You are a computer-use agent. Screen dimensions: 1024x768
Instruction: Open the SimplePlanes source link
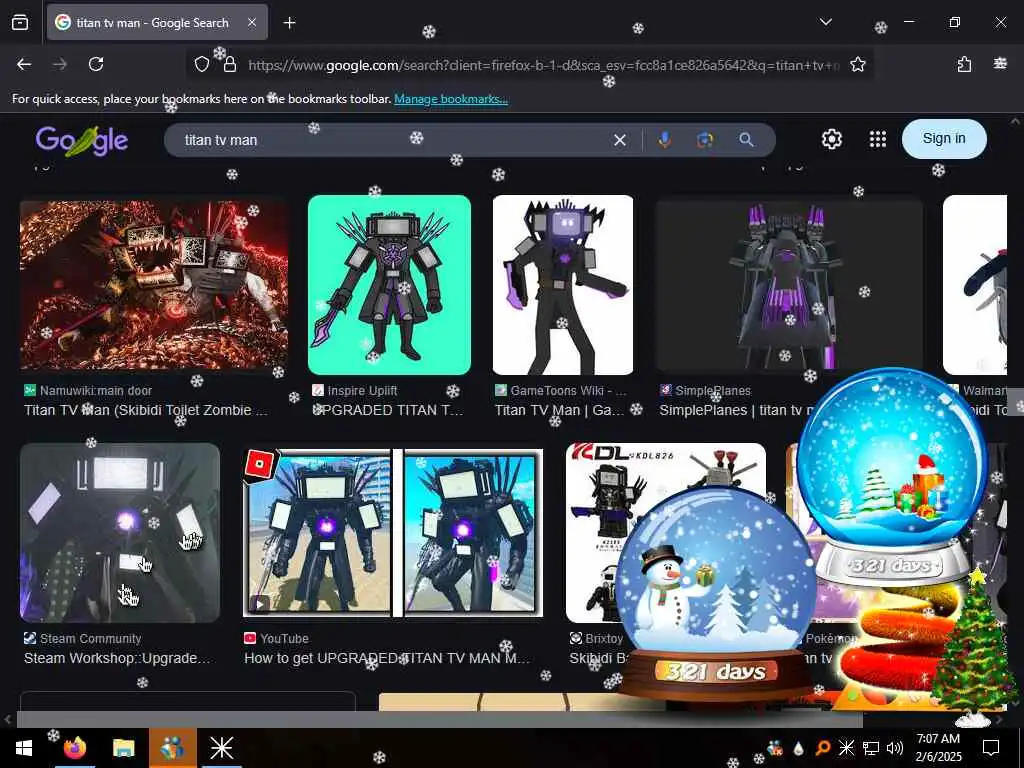click(705, 391)
